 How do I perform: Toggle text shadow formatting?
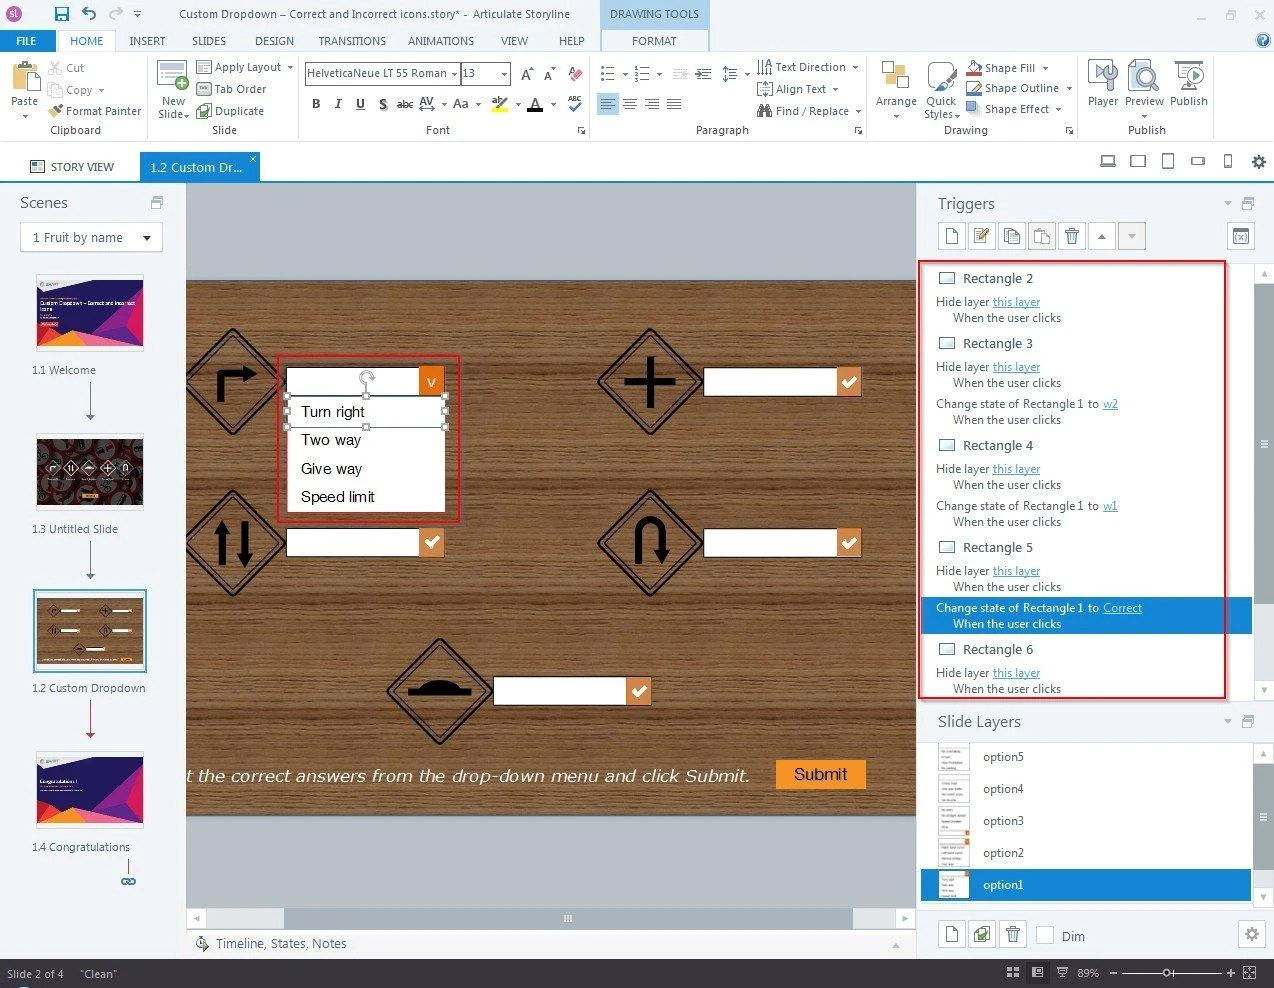click(x=382, y=104)
